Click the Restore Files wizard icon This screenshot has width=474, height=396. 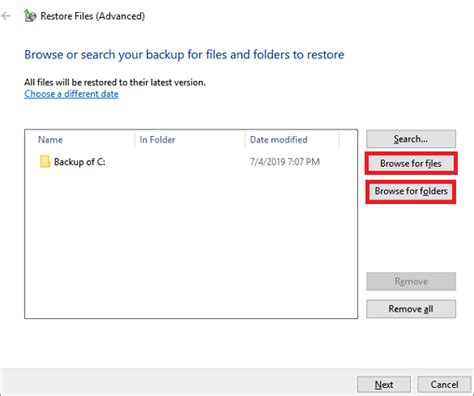point(30,16)
